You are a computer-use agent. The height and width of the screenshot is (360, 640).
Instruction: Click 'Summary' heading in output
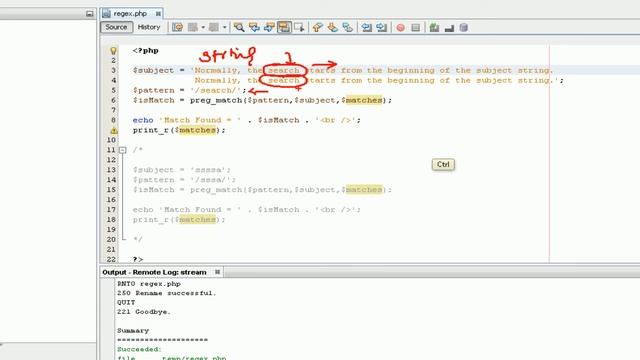(133, 331)
